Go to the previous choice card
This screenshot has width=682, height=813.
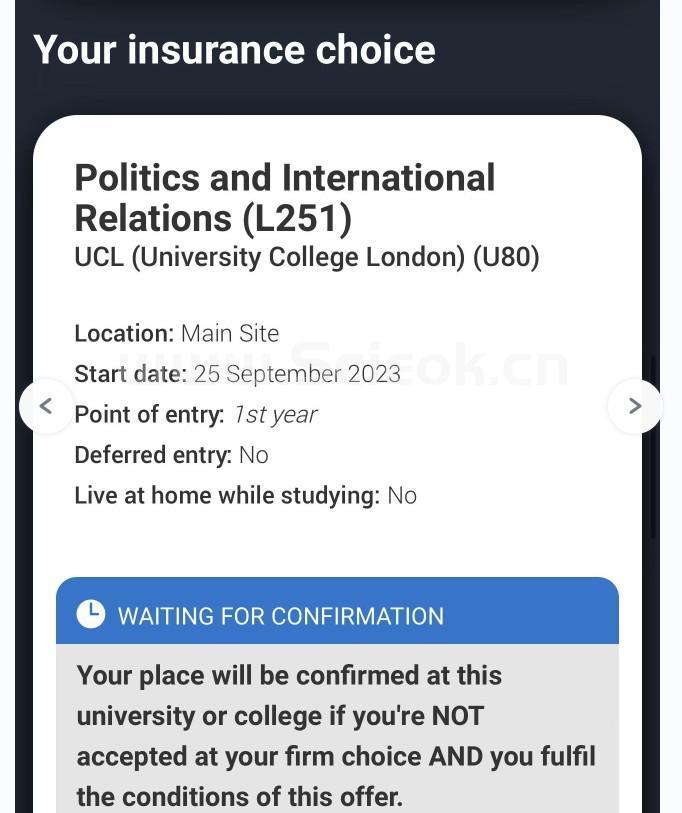pyautogui.click(x=46, y=406)
